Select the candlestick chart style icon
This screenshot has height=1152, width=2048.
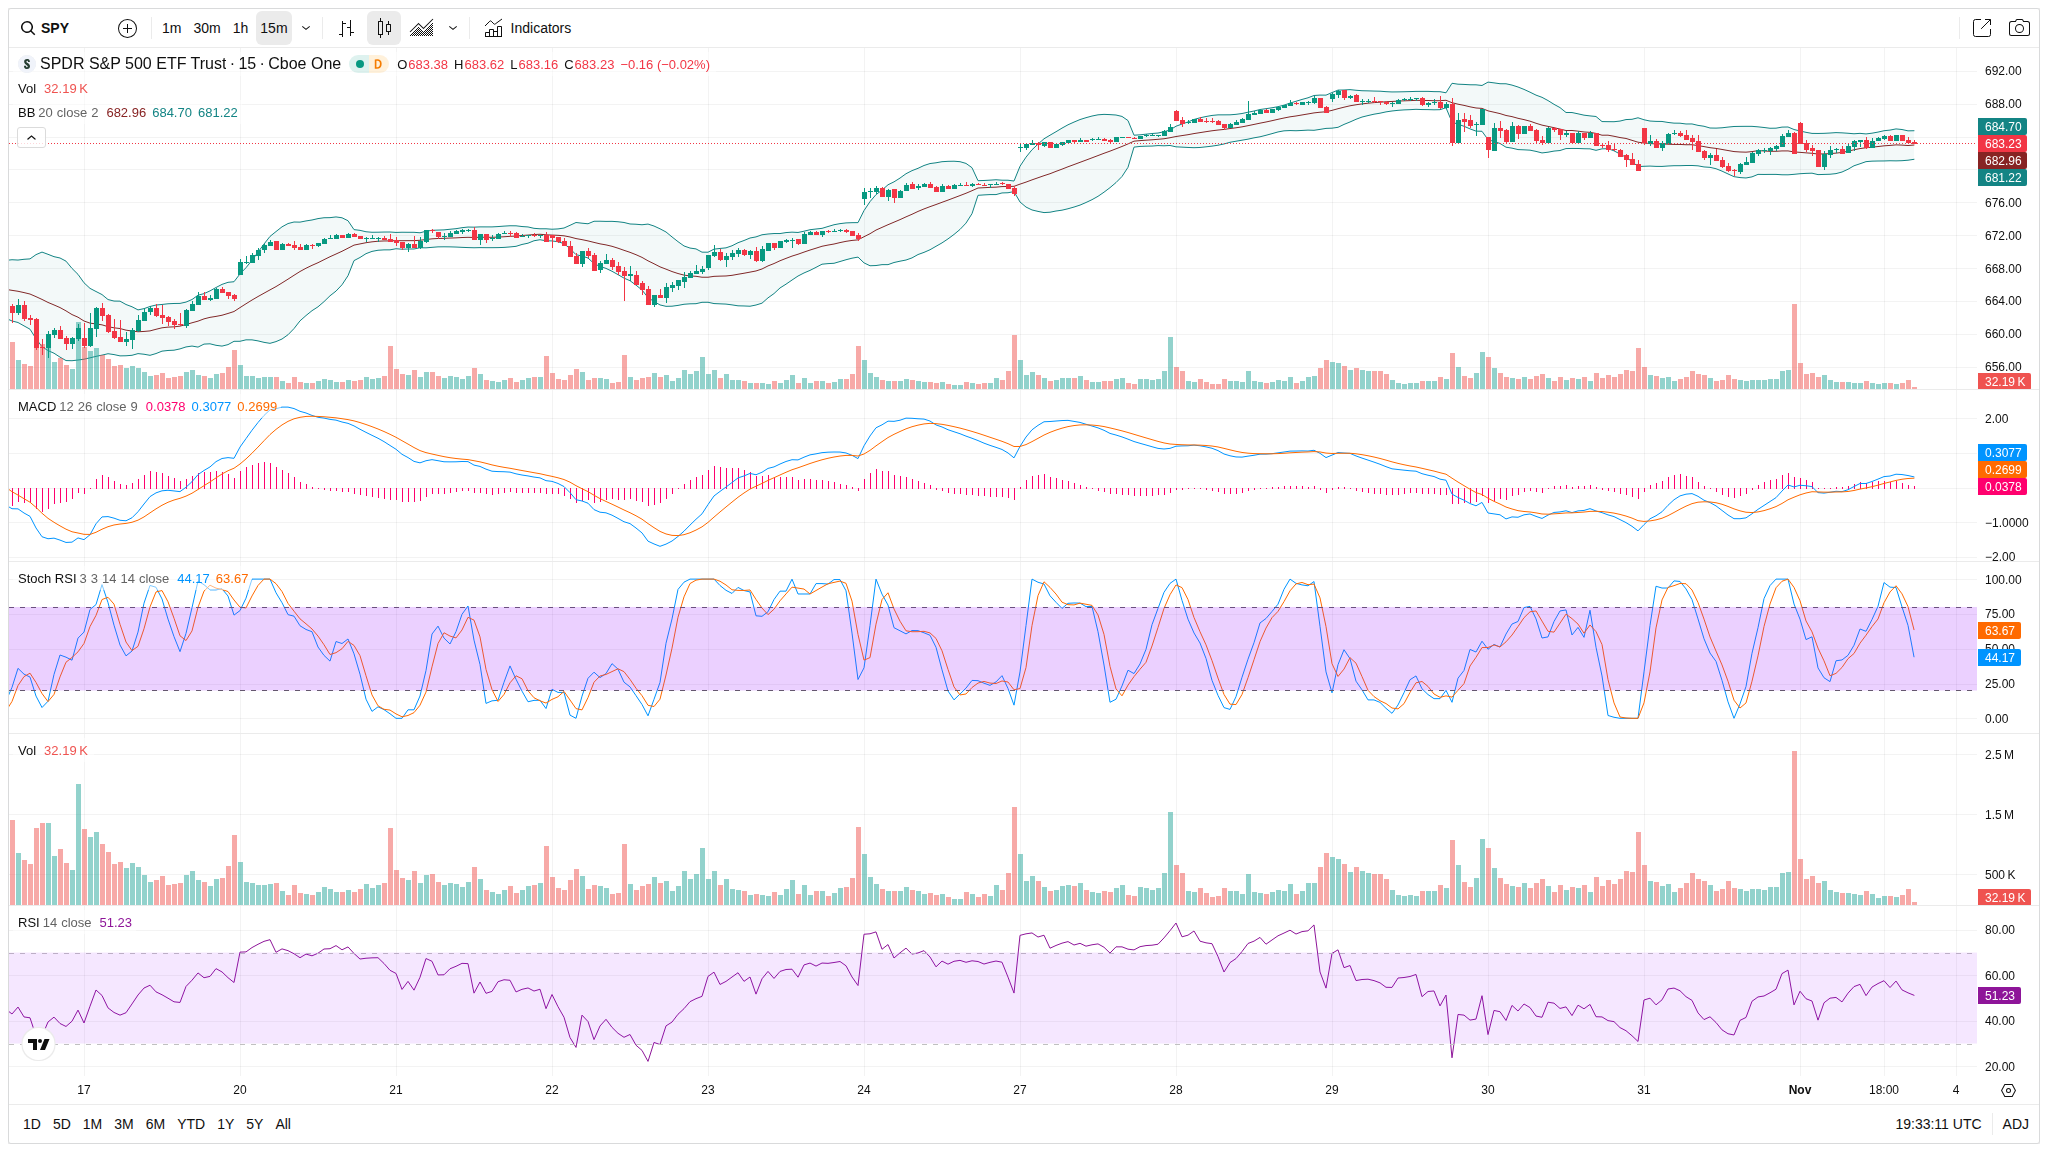pyautogui.click(x=384, y=28)
